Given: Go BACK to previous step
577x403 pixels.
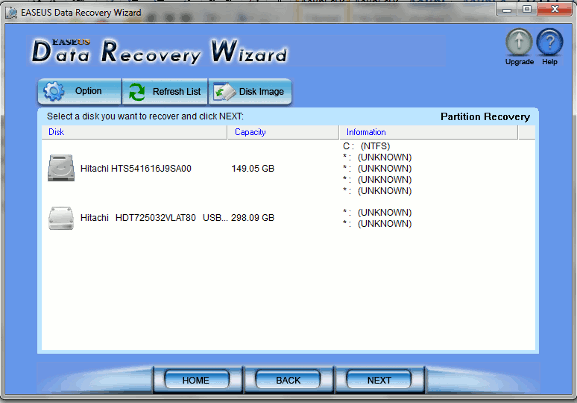Looking at the screenshot, I should (288, 379).
